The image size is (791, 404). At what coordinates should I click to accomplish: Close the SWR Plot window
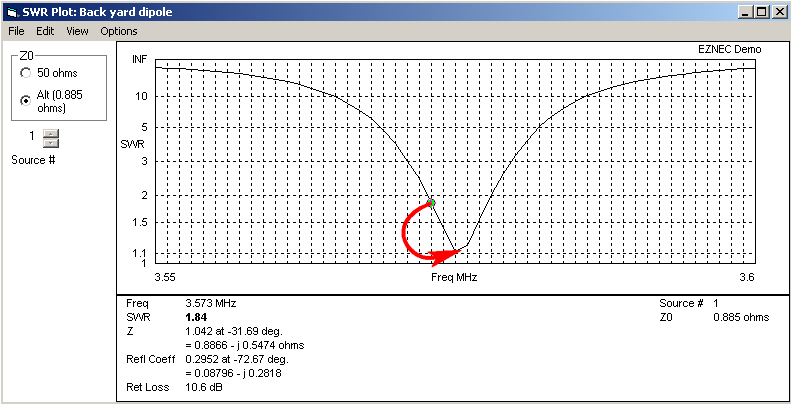778,11
